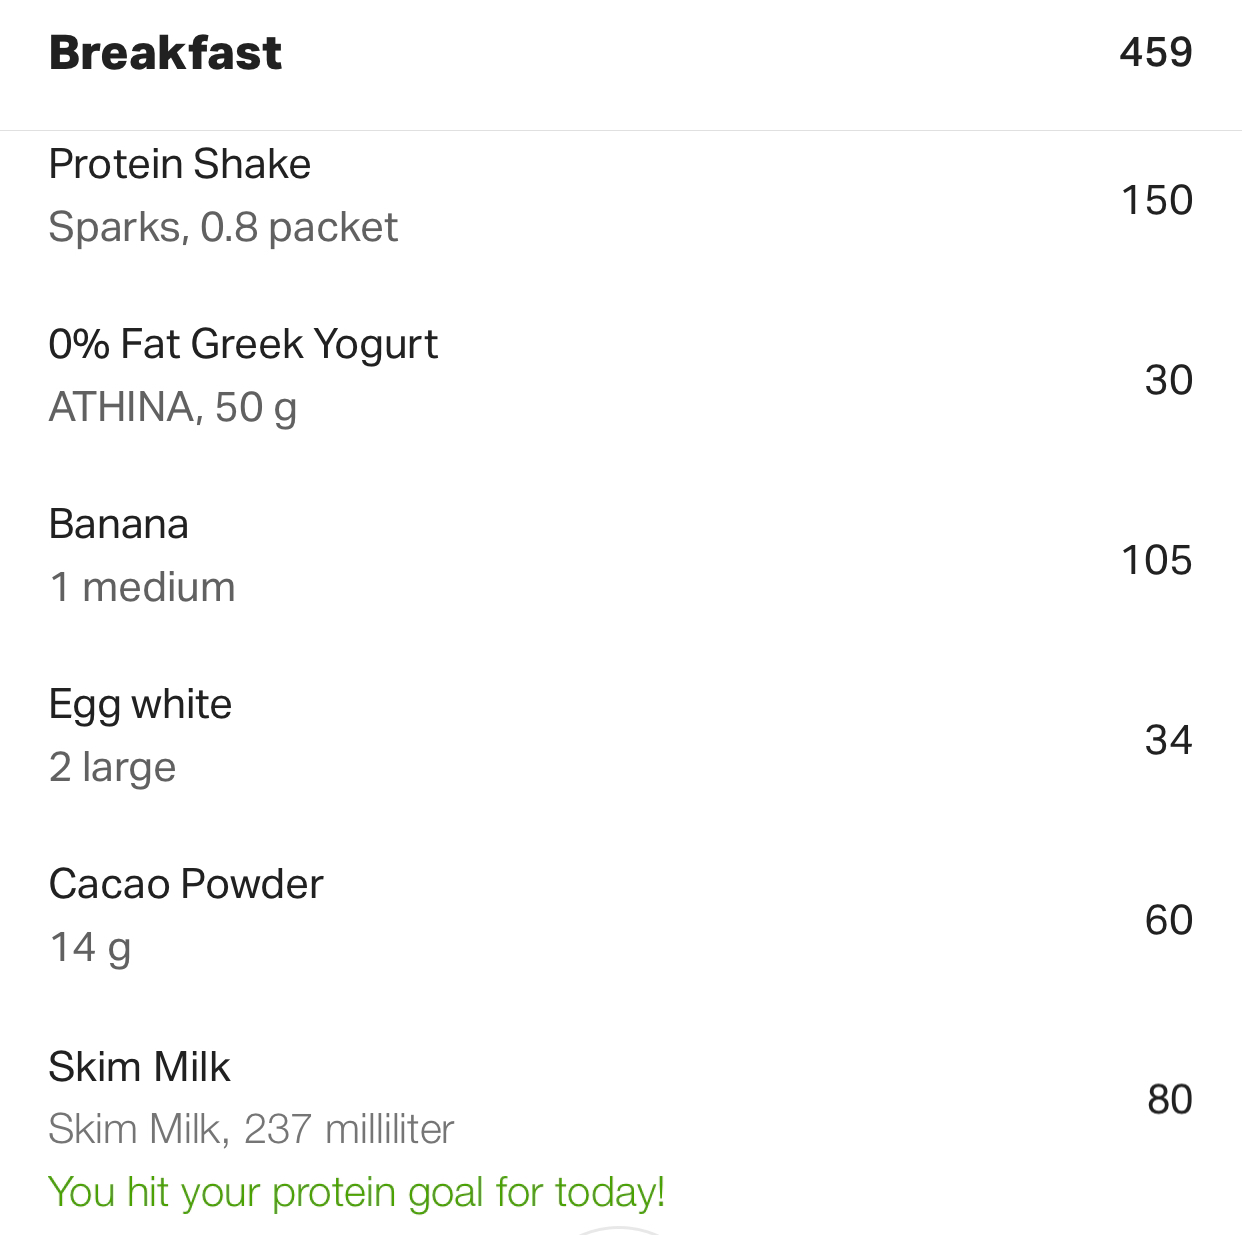The height and width of the screenshot is (1235, 1242).
Task: Select the 1 medium serving text
Action: point(142,587)
